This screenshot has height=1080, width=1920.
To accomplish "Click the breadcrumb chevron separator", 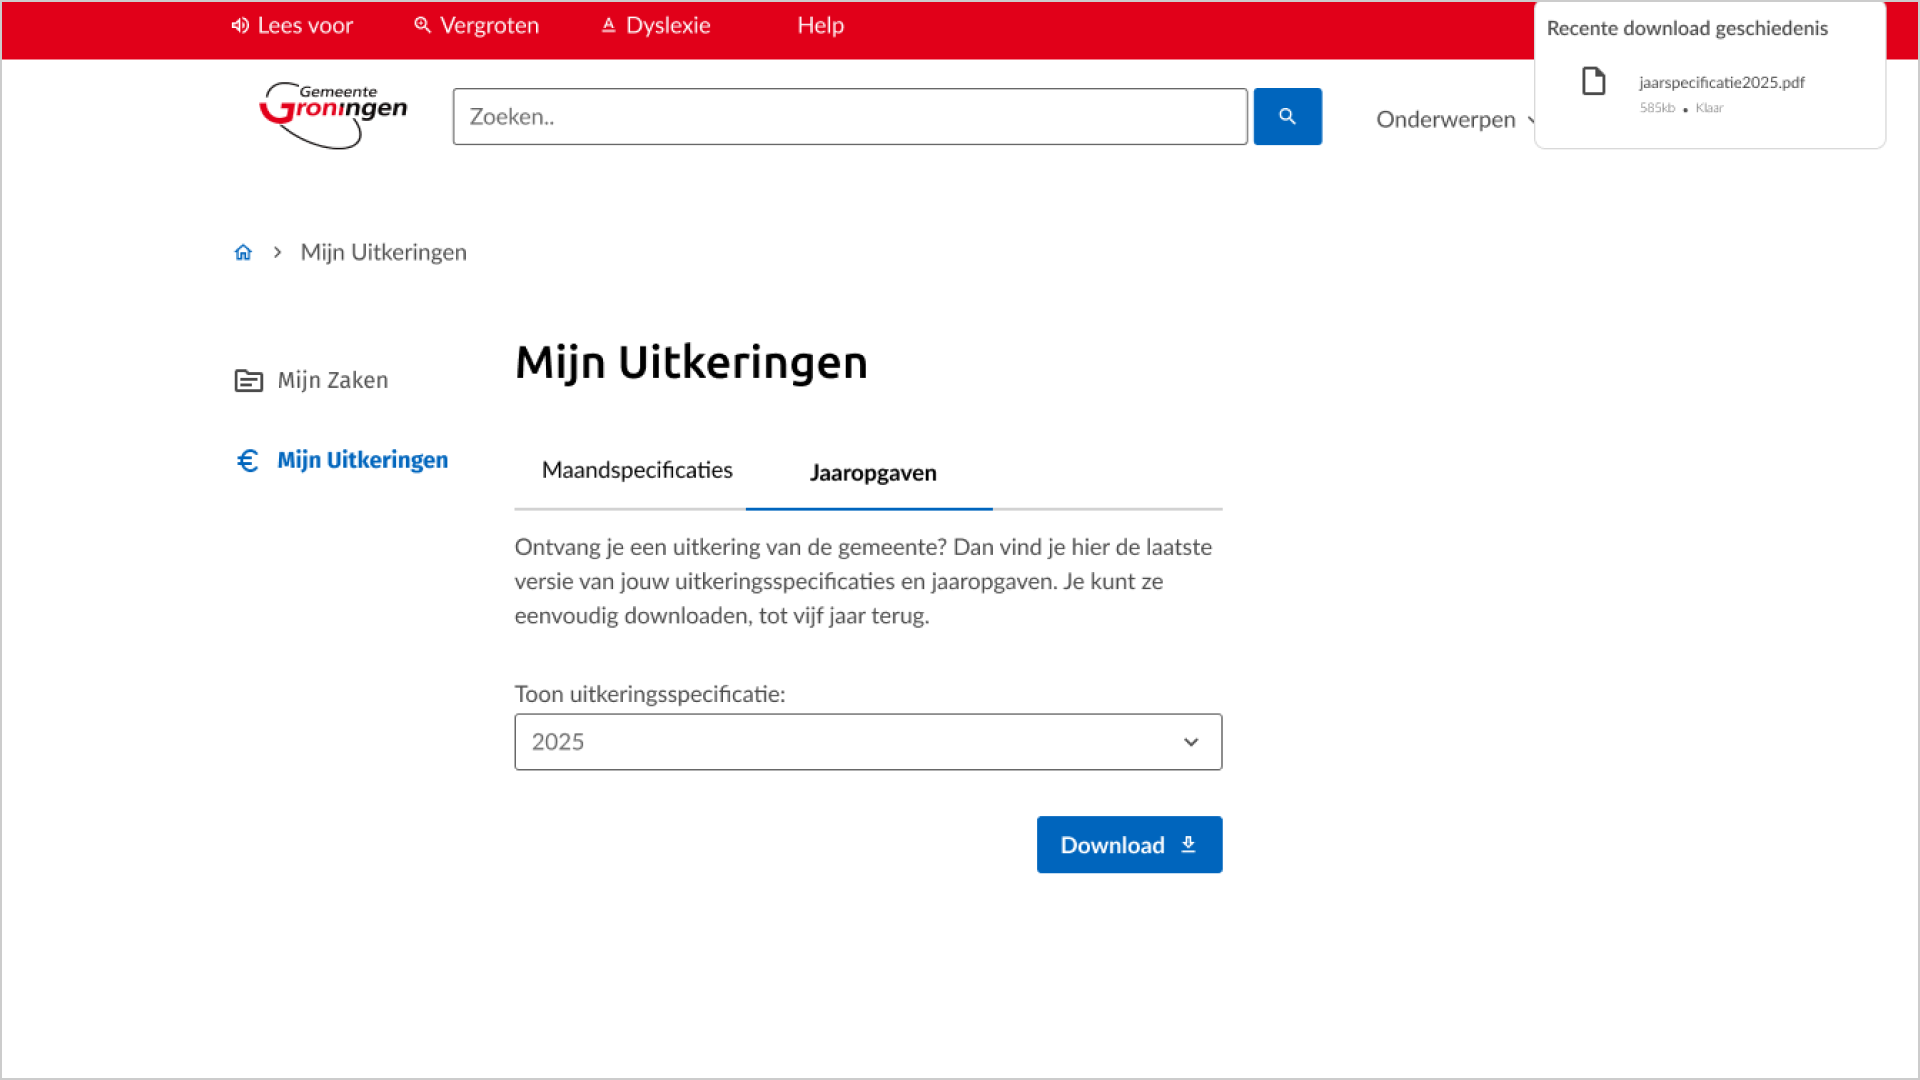I will (277, 252).
